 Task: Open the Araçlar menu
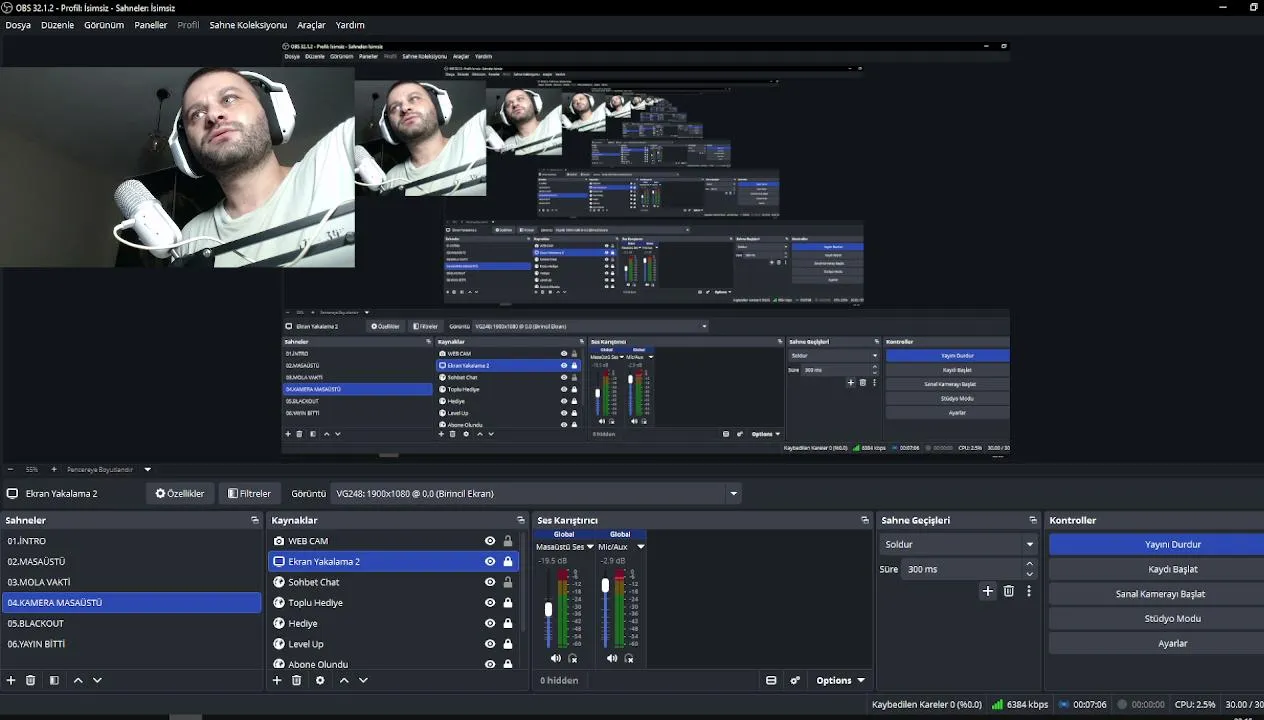click(312, 25)
